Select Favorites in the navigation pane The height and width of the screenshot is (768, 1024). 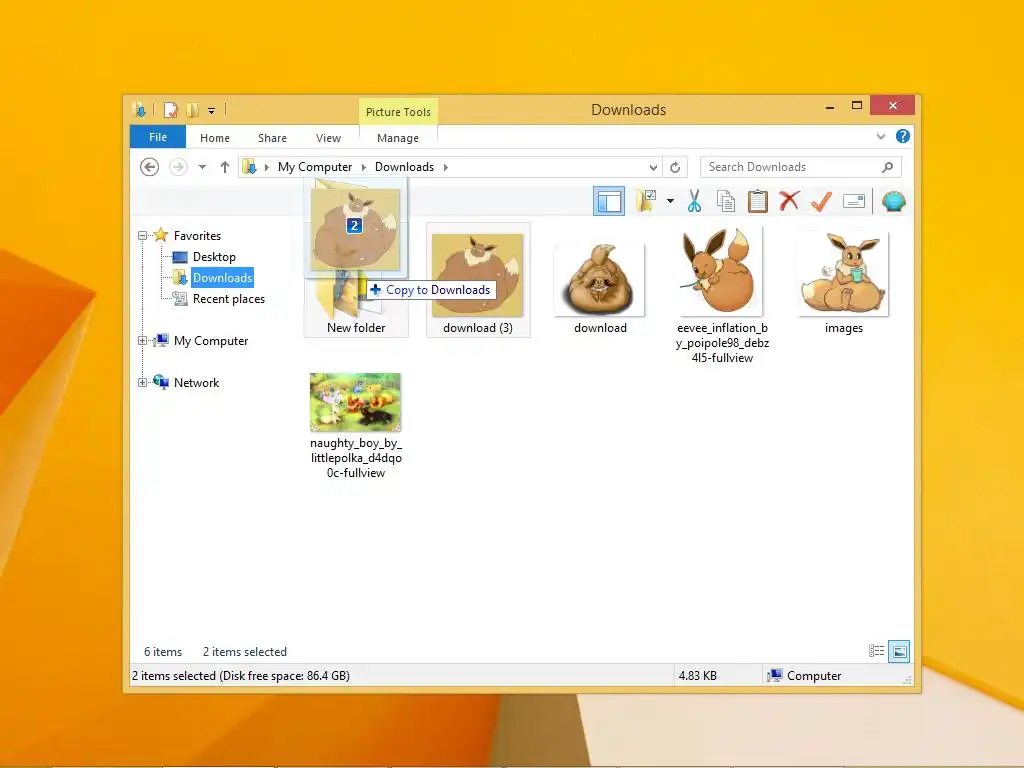coord(197,236)
